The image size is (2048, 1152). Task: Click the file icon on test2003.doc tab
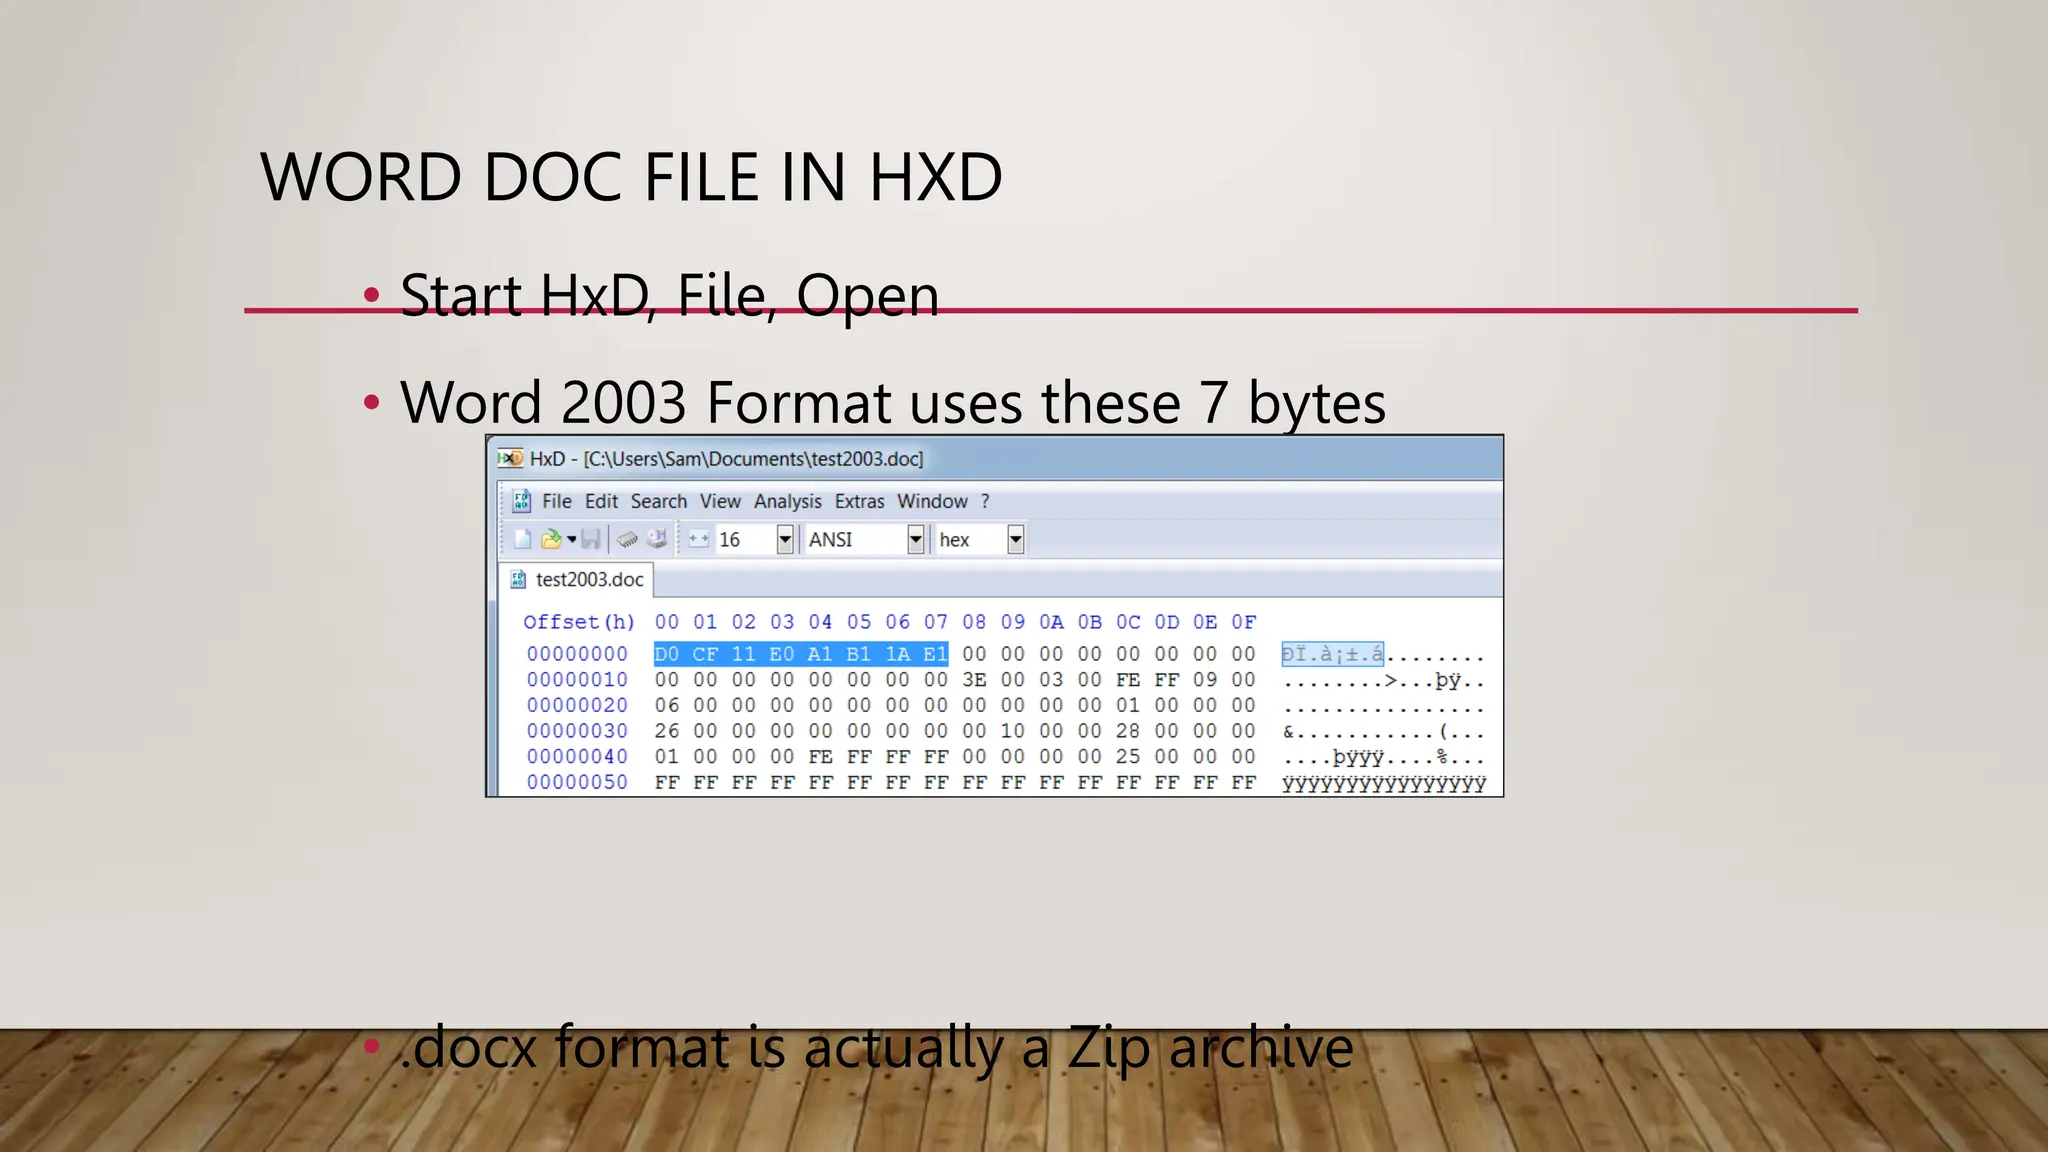(518, 579)
